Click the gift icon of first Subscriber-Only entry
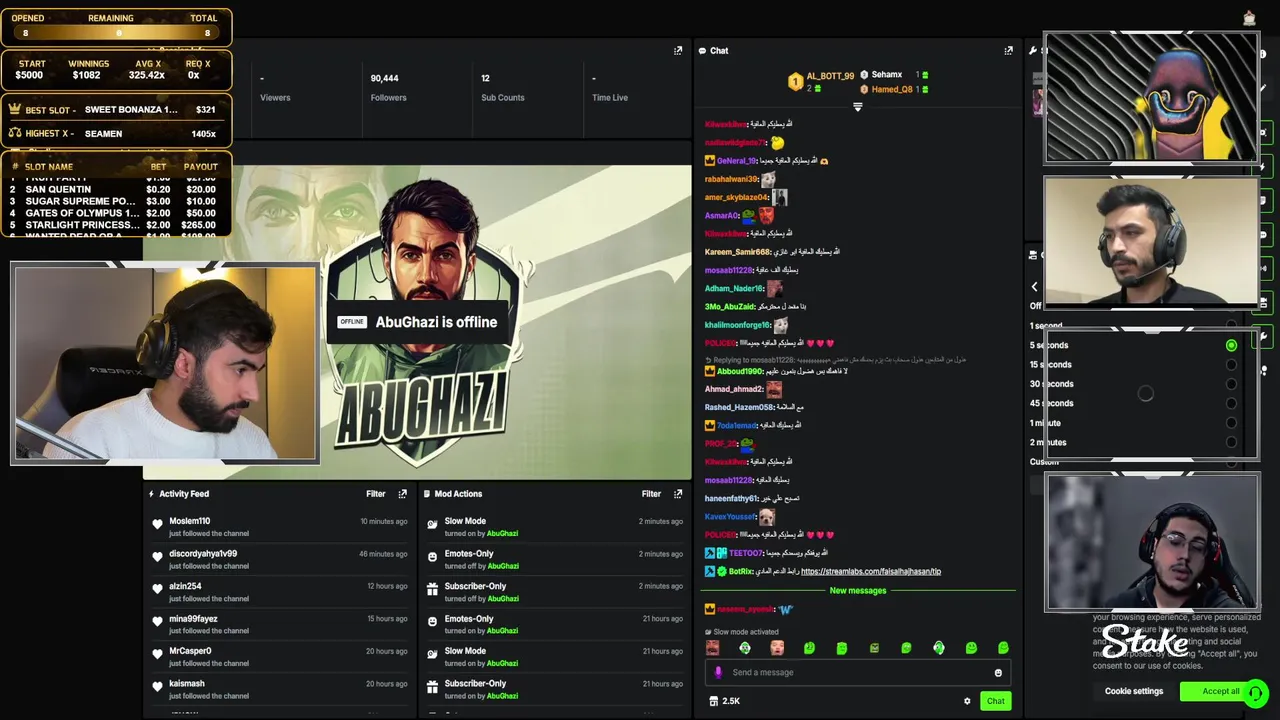The height and width of the screenshot is (720, 1280). pos(432,590)
